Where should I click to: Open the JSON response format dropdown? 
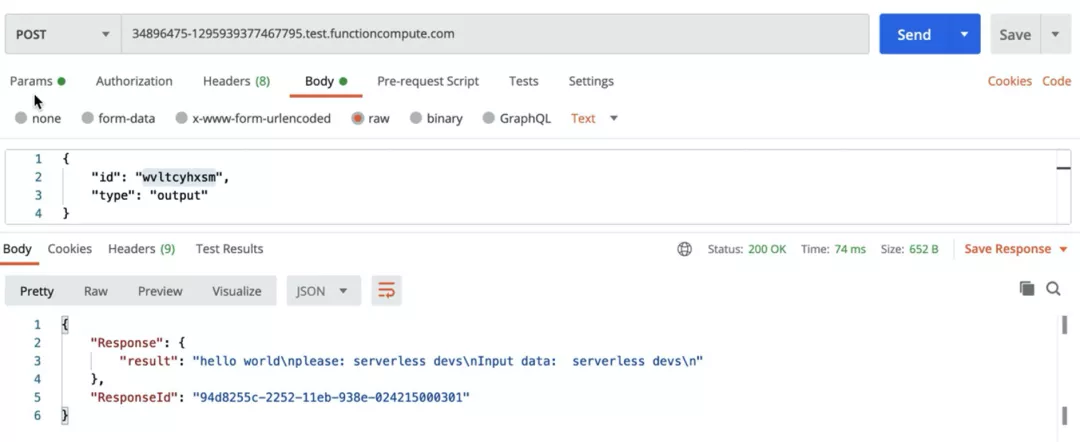point(323,291)
